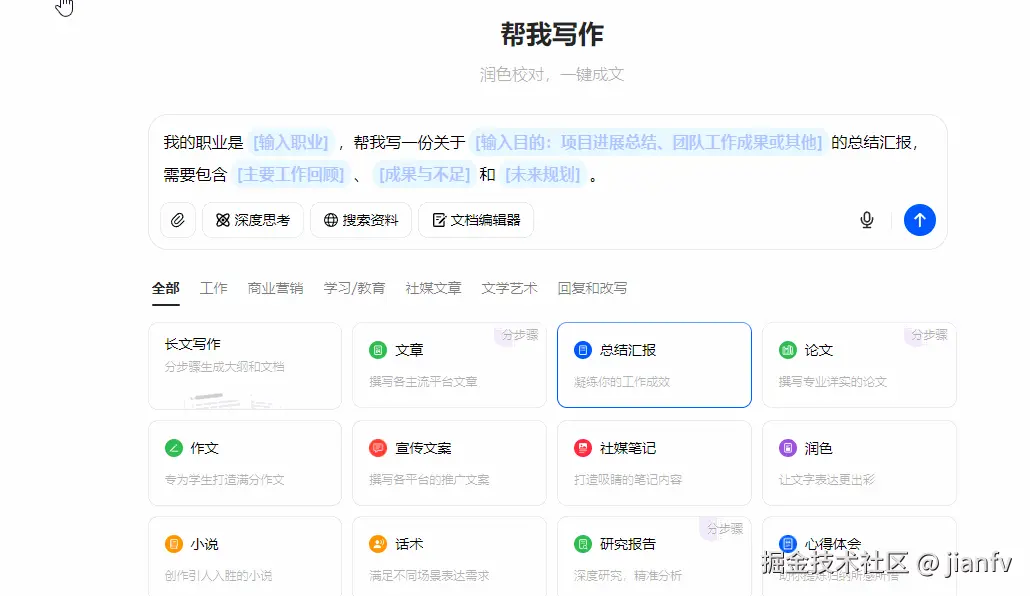Click the 润色校对，一键成文 subtitle text
This screenshot has width=1030, height=596.
pyautogui.click(x=552, y=74)
